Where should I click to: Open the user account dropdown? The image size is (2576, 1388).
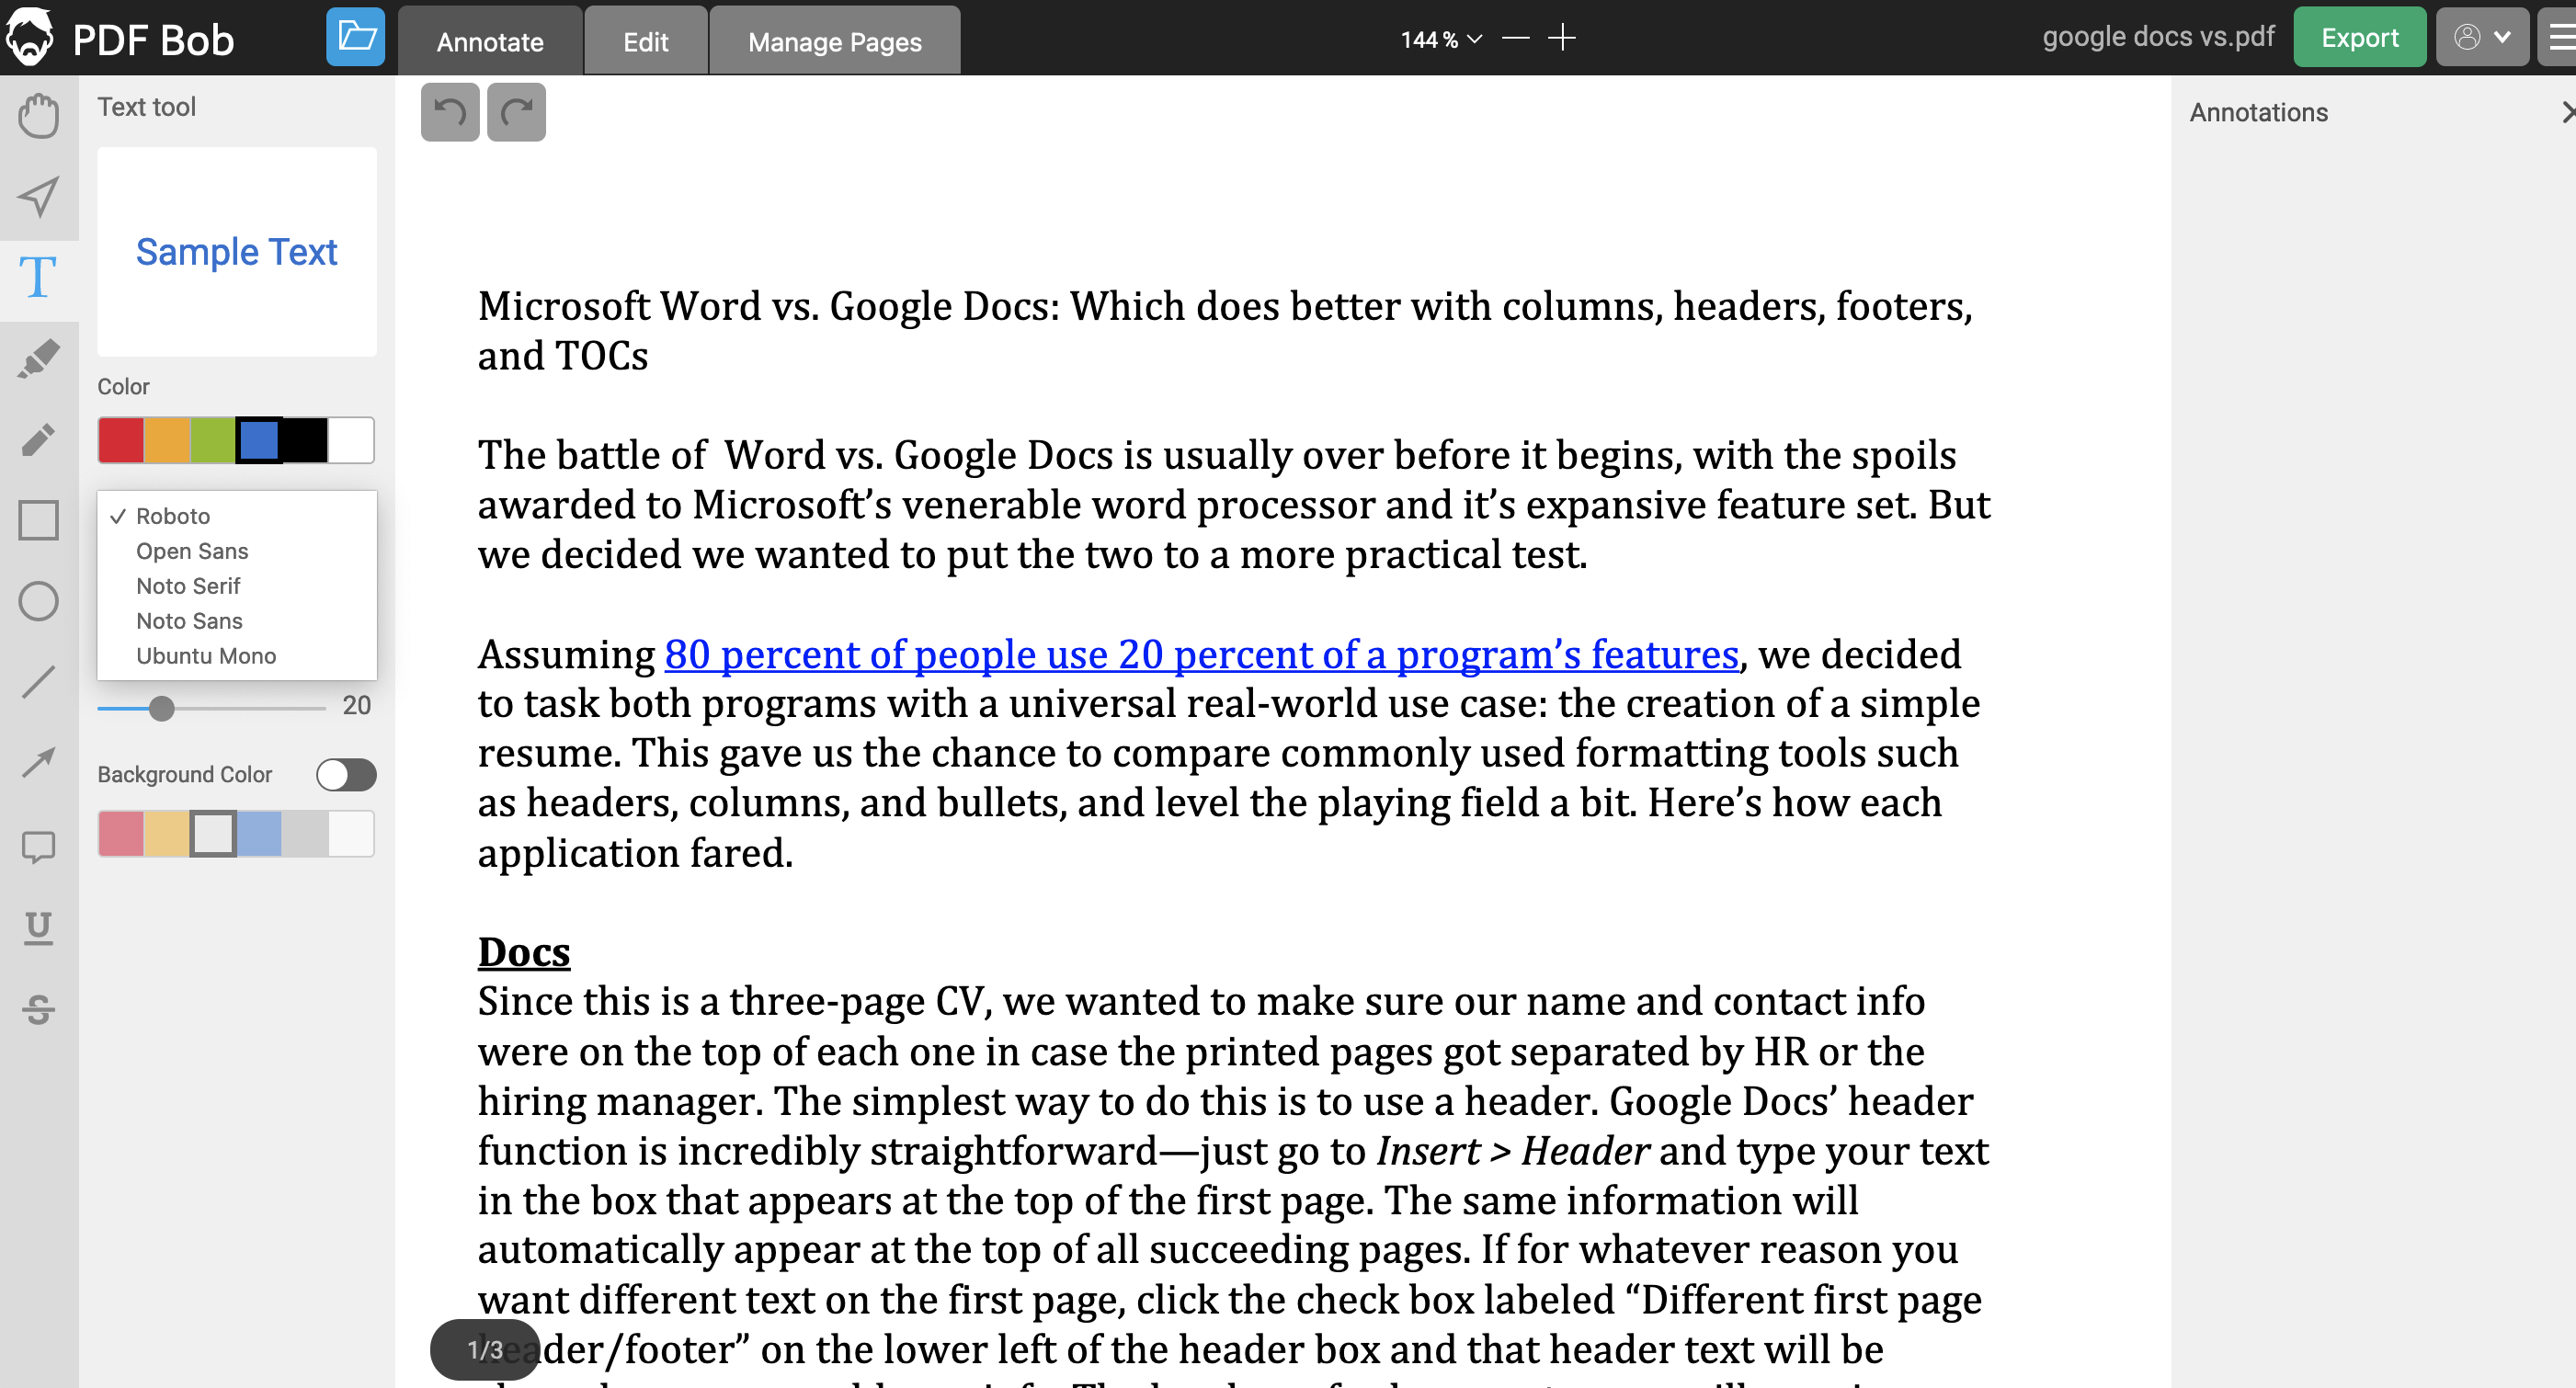click(x=2482, y=38)
